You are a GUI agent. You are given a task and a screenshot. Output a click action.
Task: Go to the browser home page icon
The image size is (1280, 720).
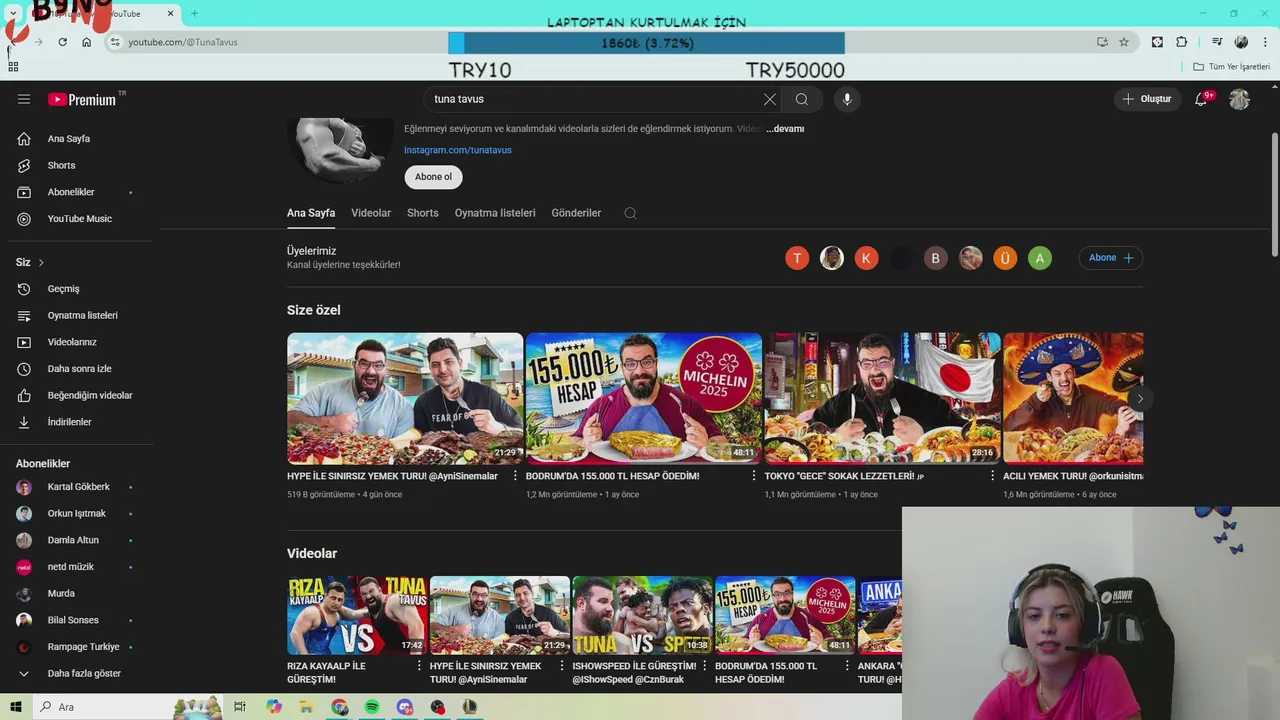(x=87, y=42)
